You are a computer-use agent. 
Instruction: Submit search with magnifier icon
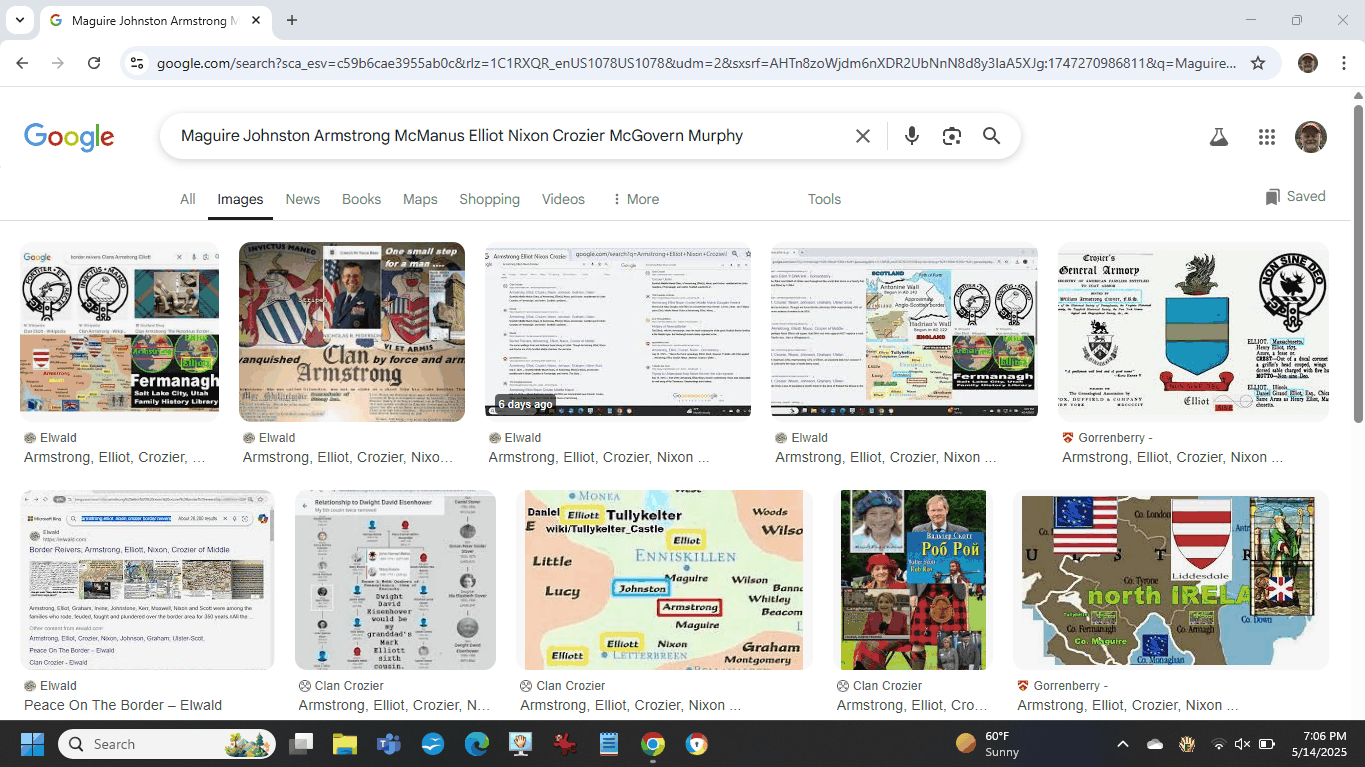tap(991, 136)
